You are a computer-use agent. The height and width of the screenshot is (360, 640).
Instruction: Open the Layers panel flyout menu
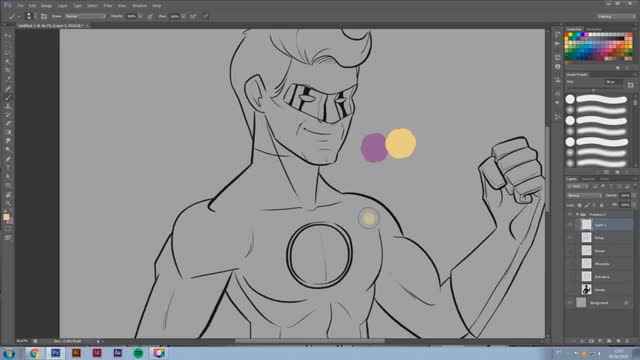(634, 179)
